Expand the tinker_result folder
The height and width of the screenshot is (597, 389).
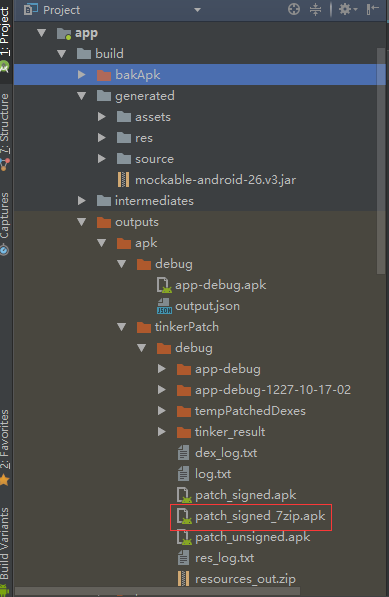pos(161,432)
